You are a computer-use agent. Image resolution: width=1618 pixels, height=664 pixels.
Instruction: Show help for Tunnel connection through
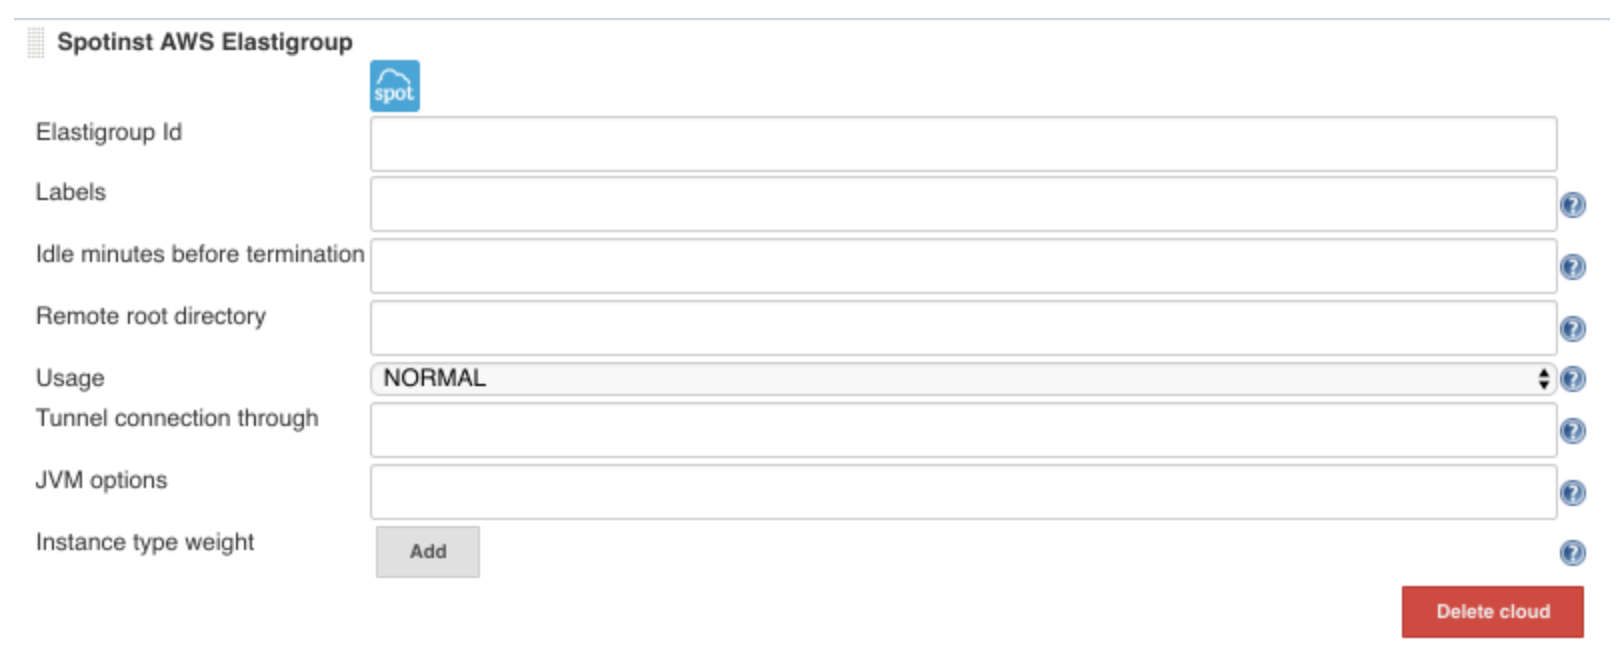1572,431
